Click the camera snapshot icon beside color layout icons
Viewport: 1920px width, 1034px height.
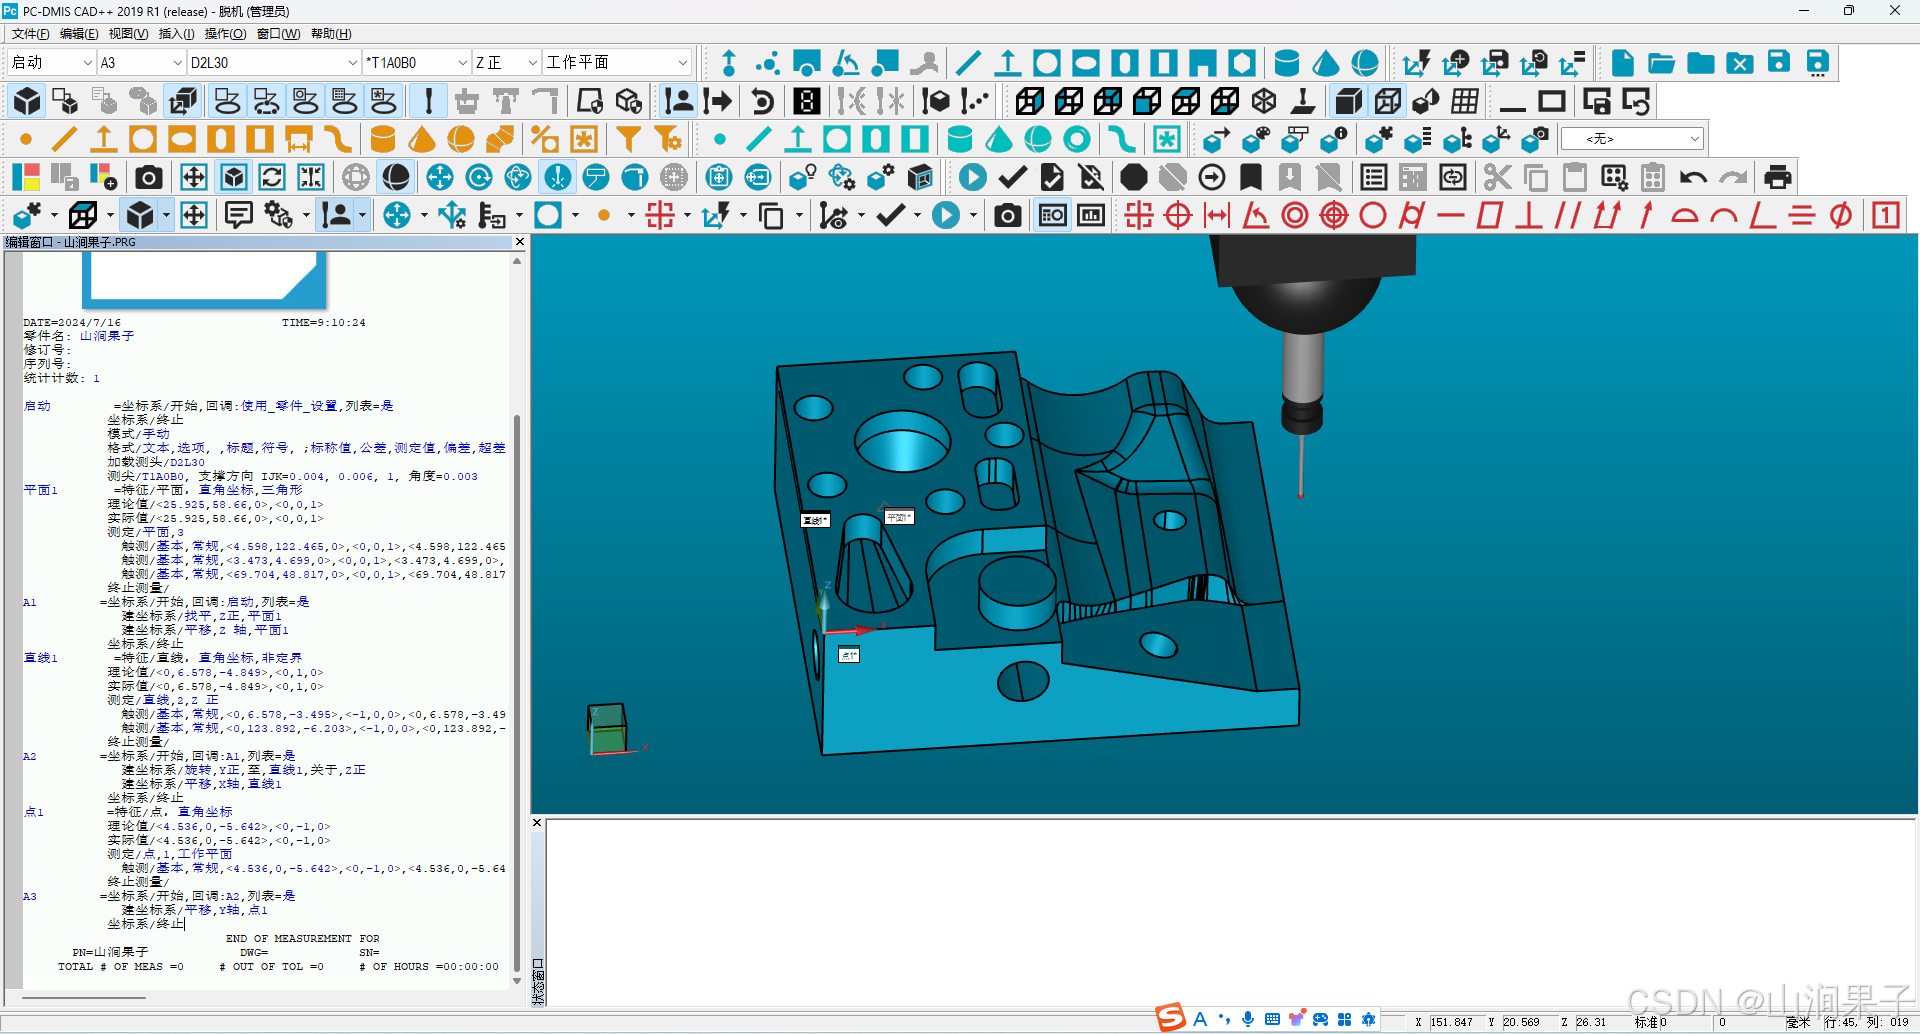149,178
